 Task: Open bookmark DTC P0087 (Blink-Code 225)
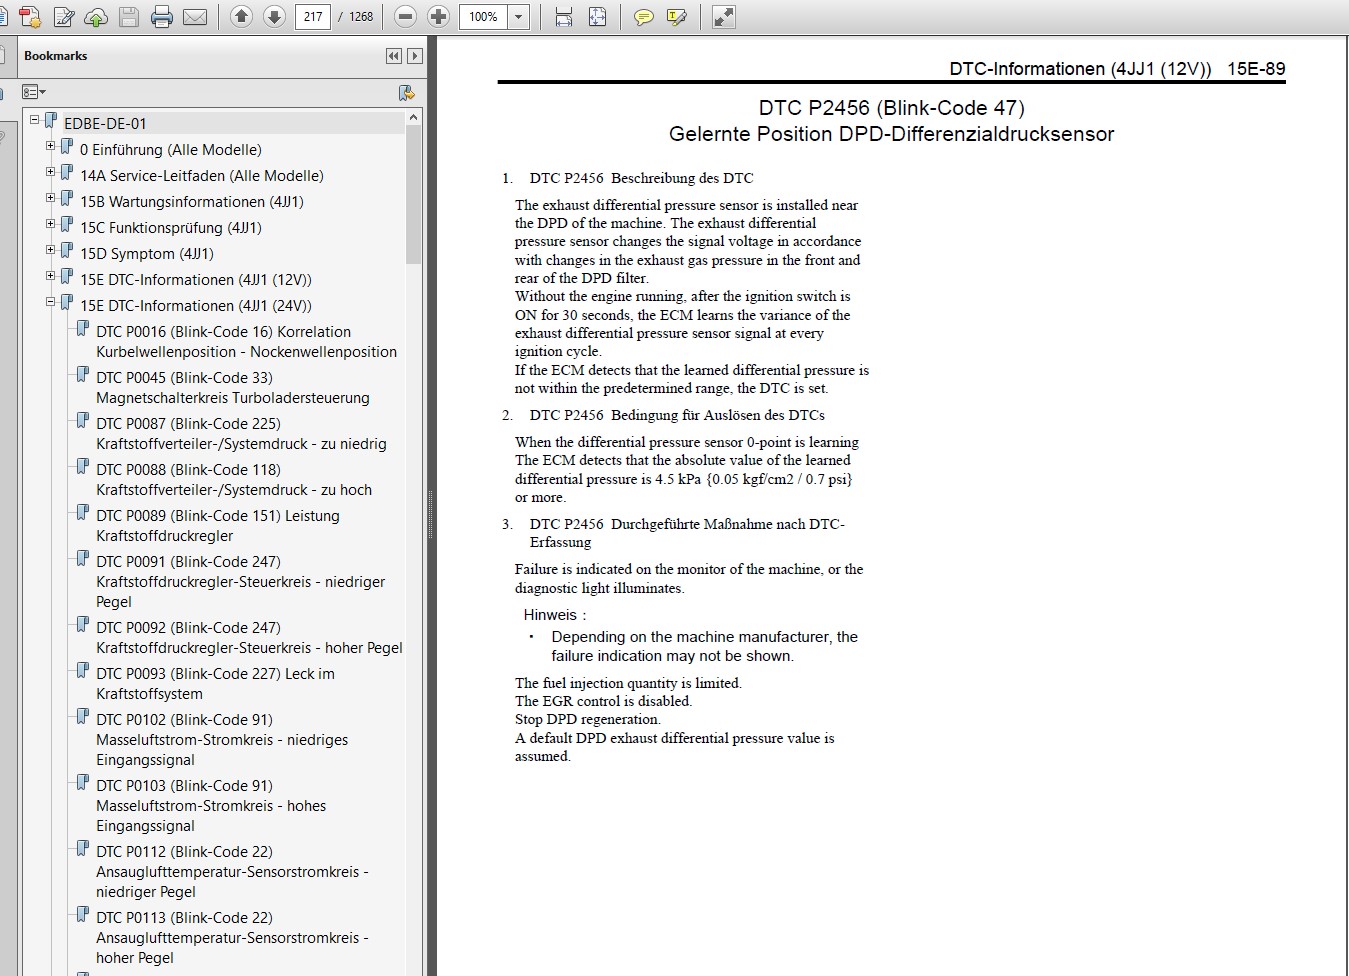click(241, 434)
